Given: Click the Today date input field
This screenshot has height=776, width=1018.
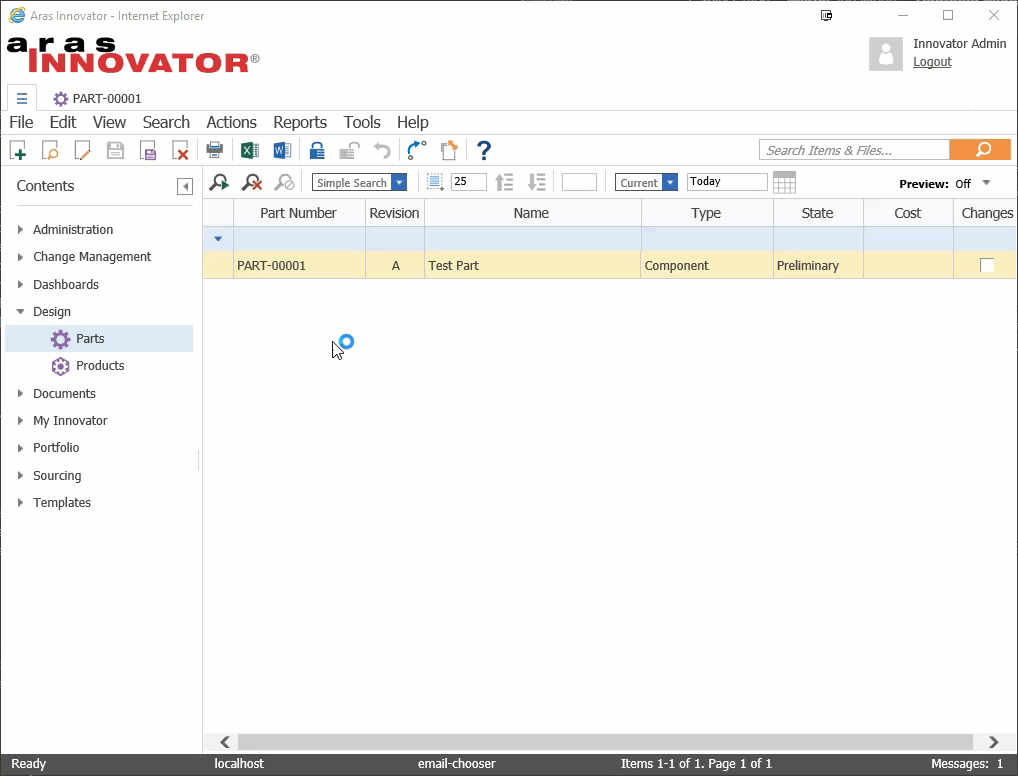Looking at the screenshot, I should coord(726,182).
